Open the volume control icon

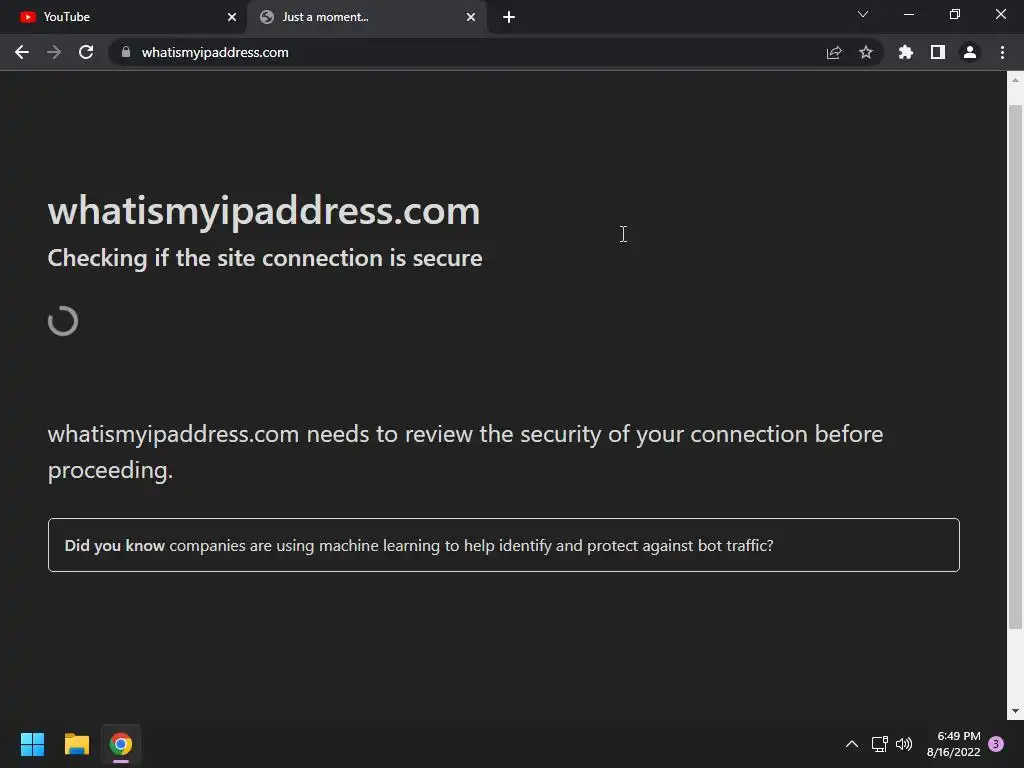click(904, 744)
